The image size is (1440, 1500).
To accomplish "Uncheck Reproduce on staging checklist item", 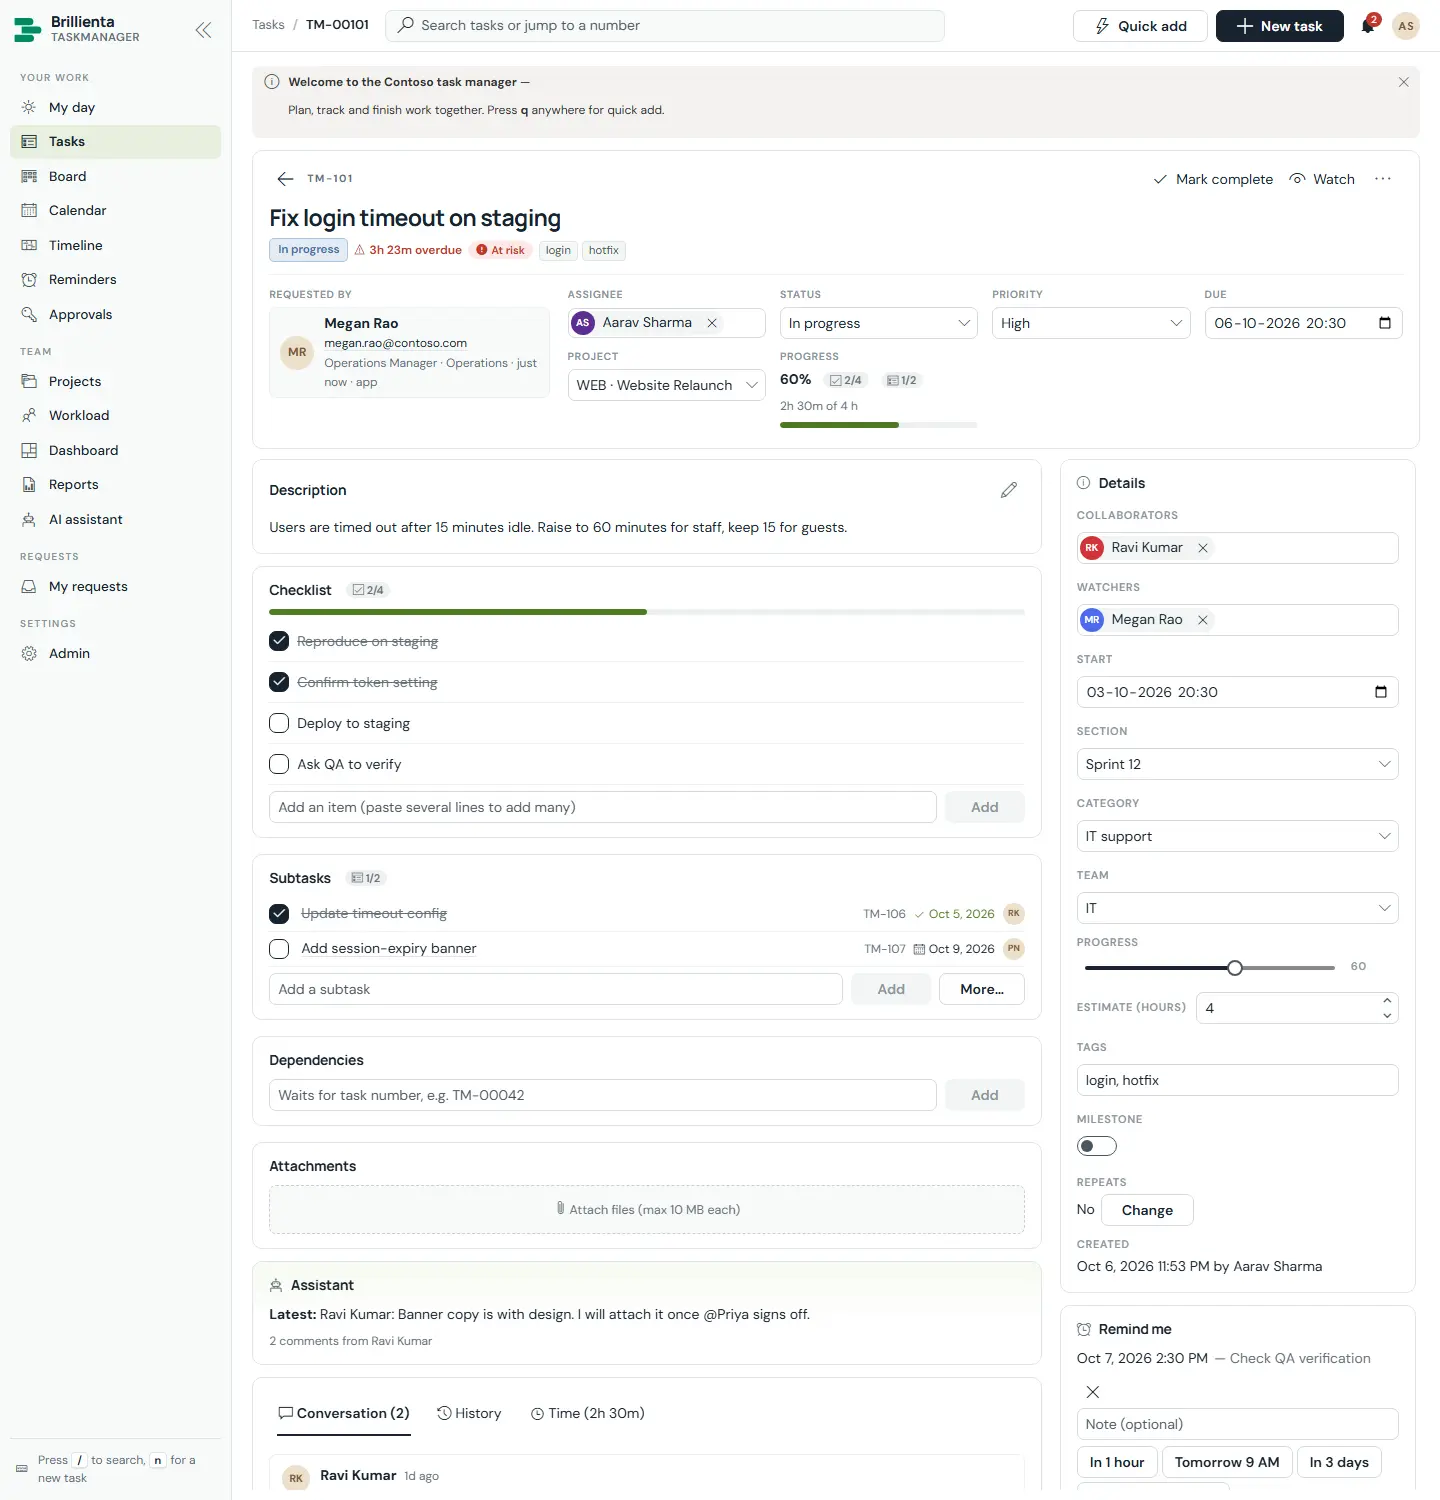I will pos(279,641).
